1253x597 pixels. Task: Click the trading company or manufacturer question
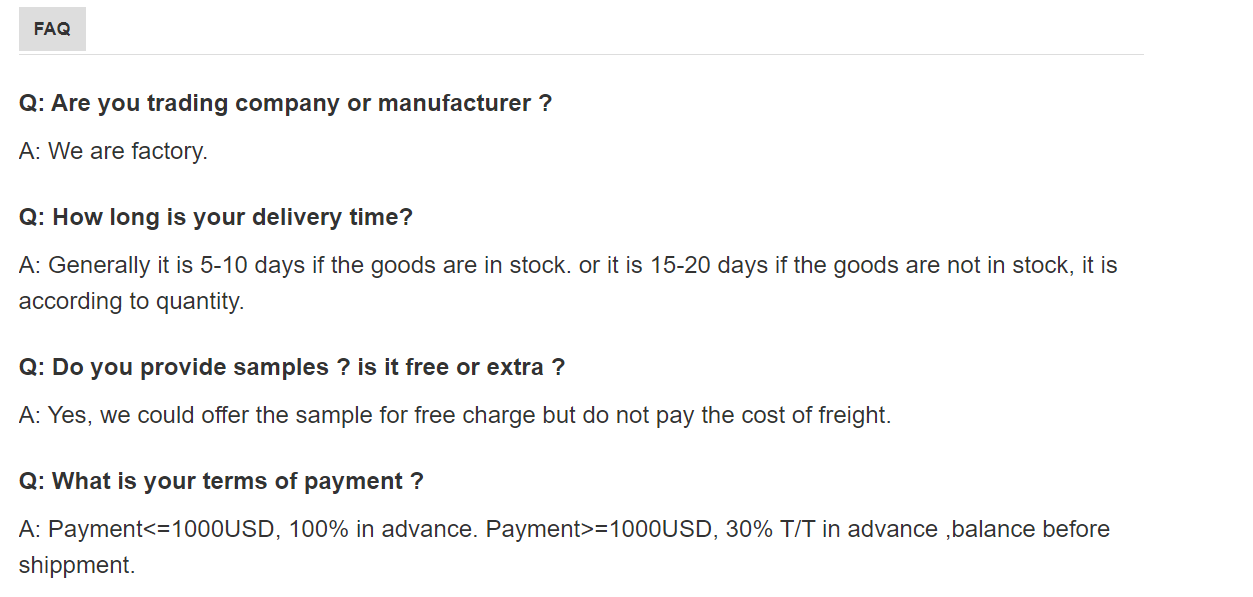285,103
